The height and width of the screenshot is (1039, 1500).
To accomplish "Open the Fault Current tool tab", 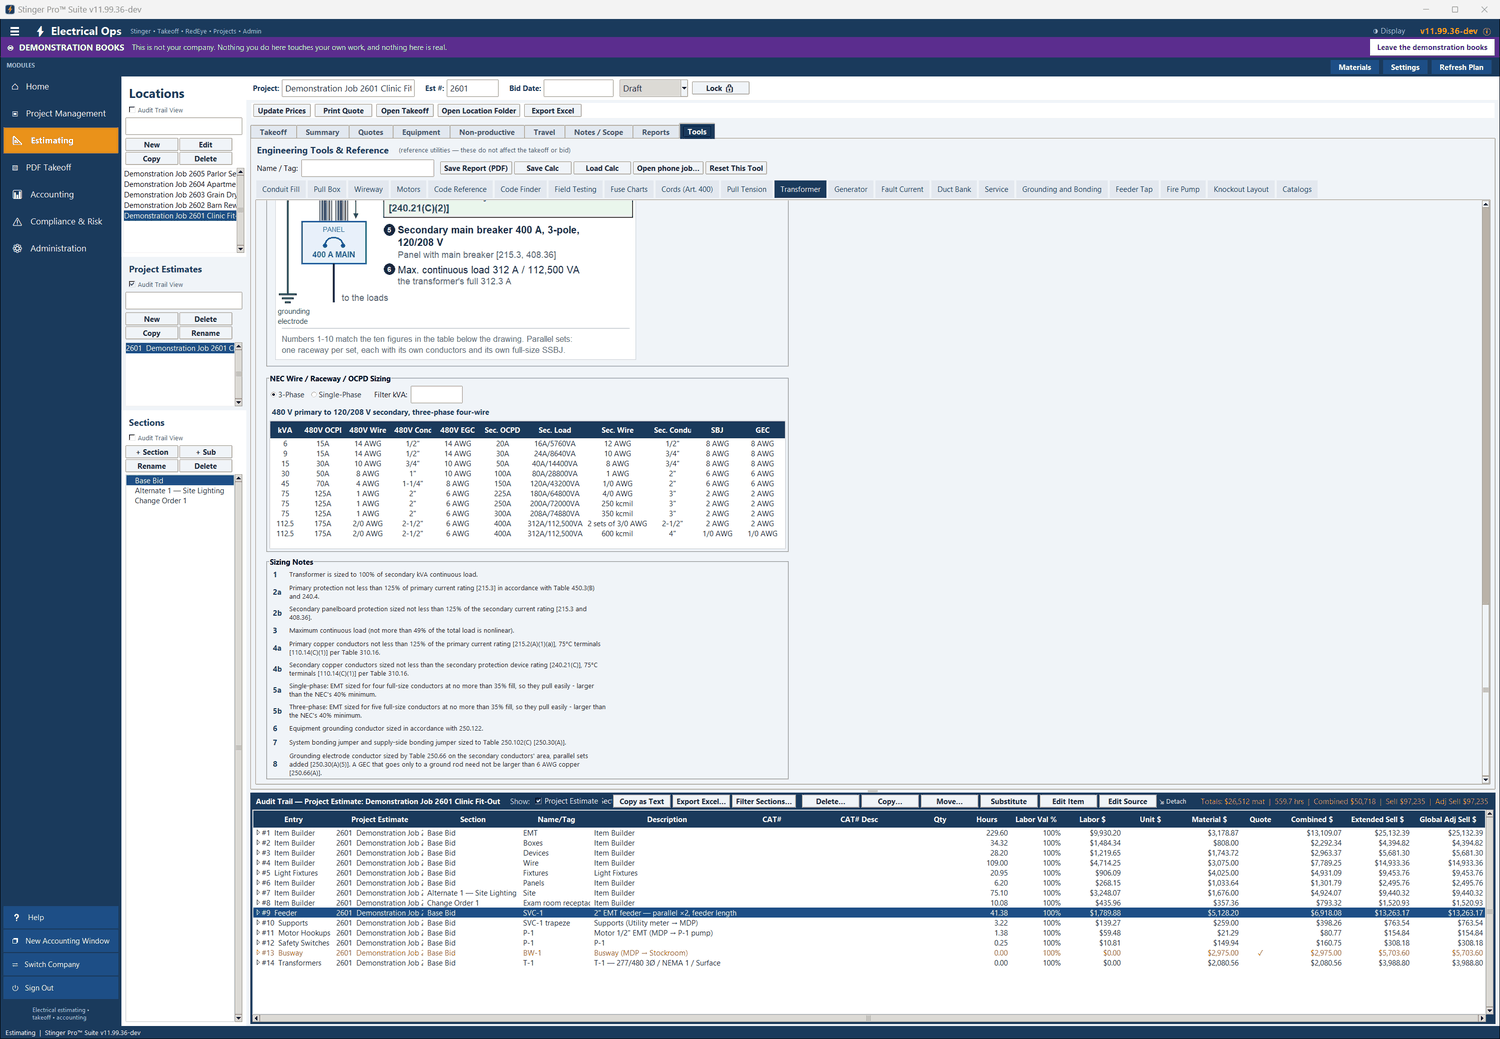I will (x=902, y=189).
